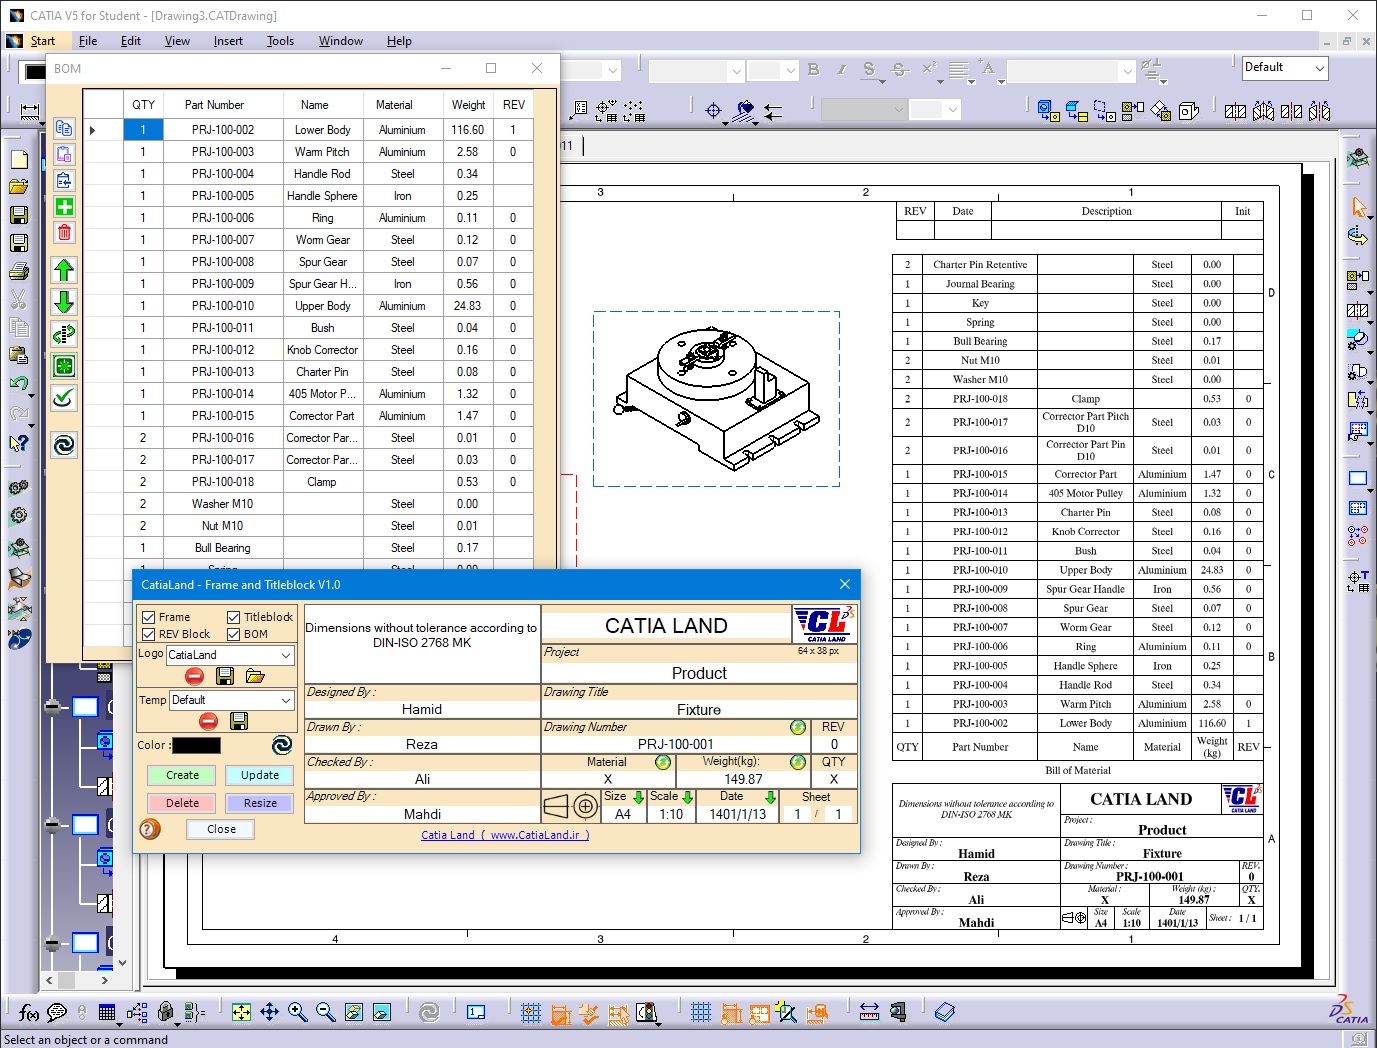Click refresh icon beside Drawing Number
The width and height of the screenshot is (1377, 1048).
[x=798, y=727]
